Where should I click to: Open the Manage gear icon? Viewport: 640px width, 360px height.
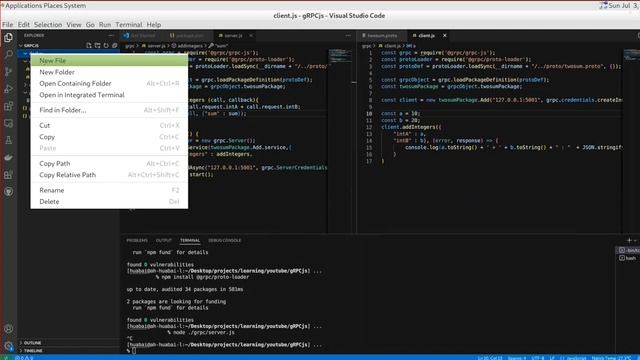(8, 346)
